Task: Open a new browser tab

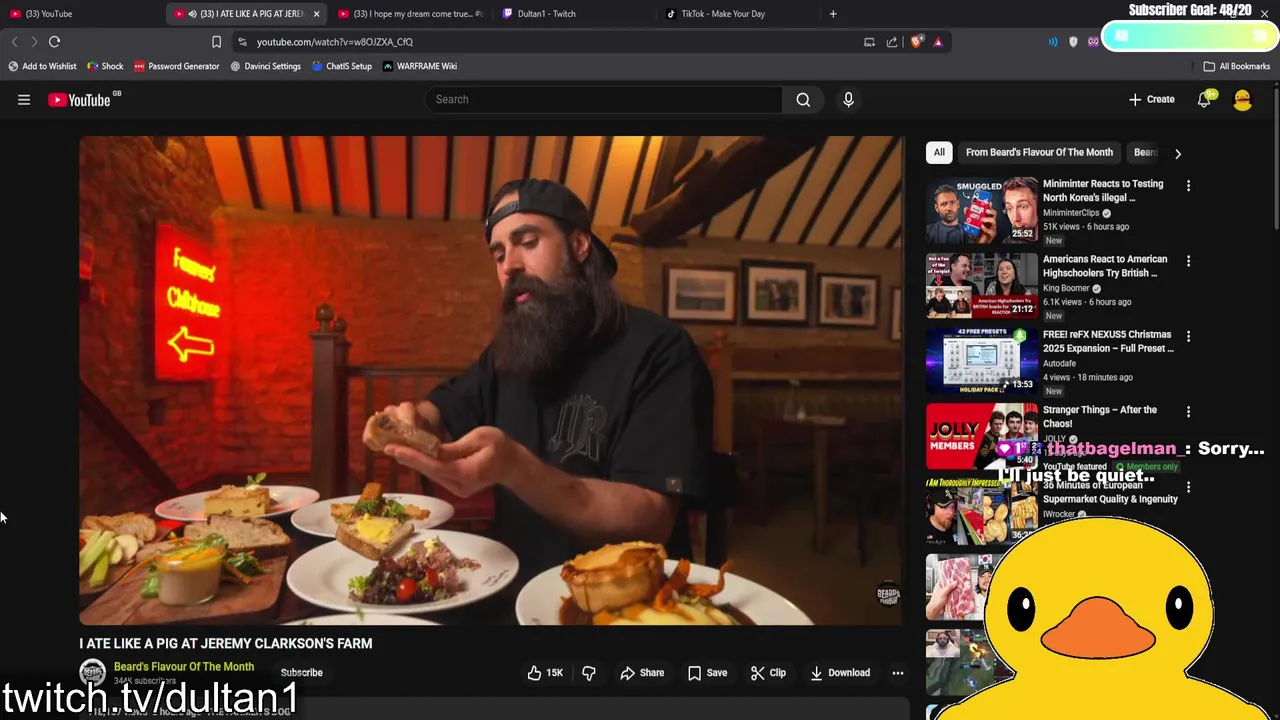Action: tap(833, 14)
